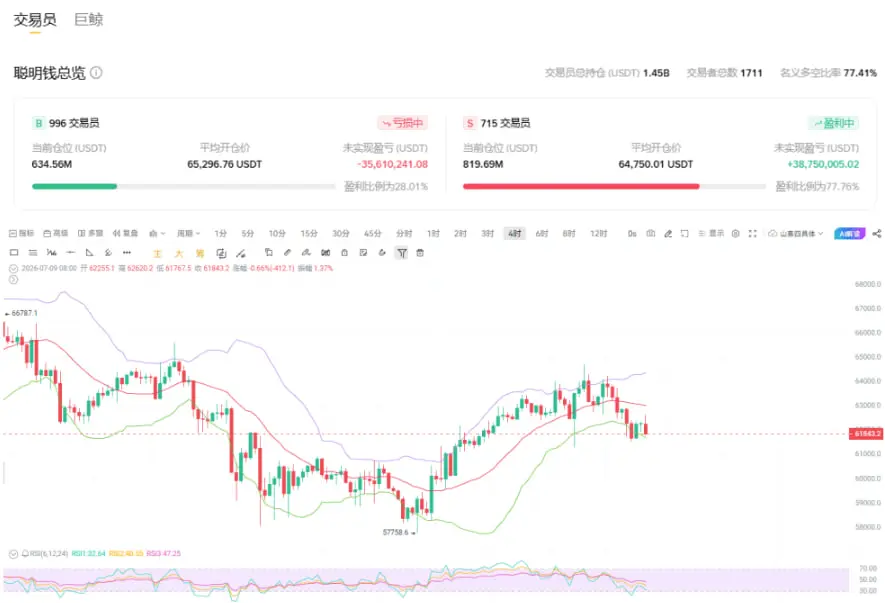Viewport: 885px width, 603px height.
Task: Click the -35,610,241.08 unrealized loss value
Action: point(392,164)
